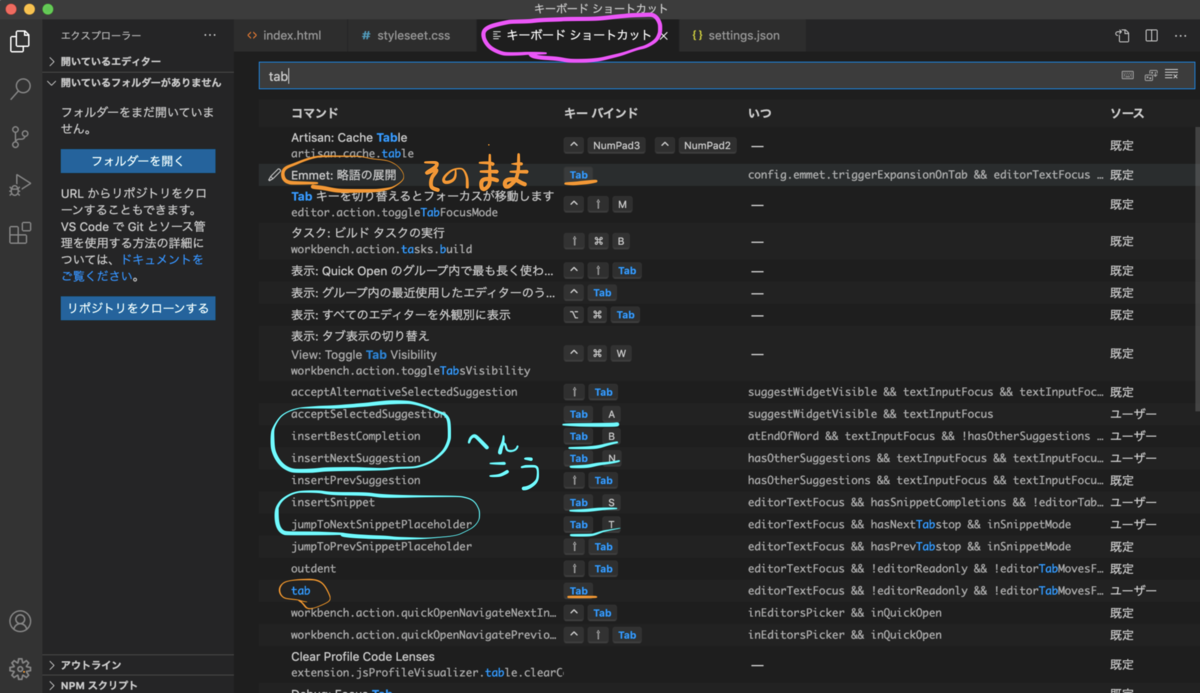Open keyboard shortcuts JSON file icon

1123,36
